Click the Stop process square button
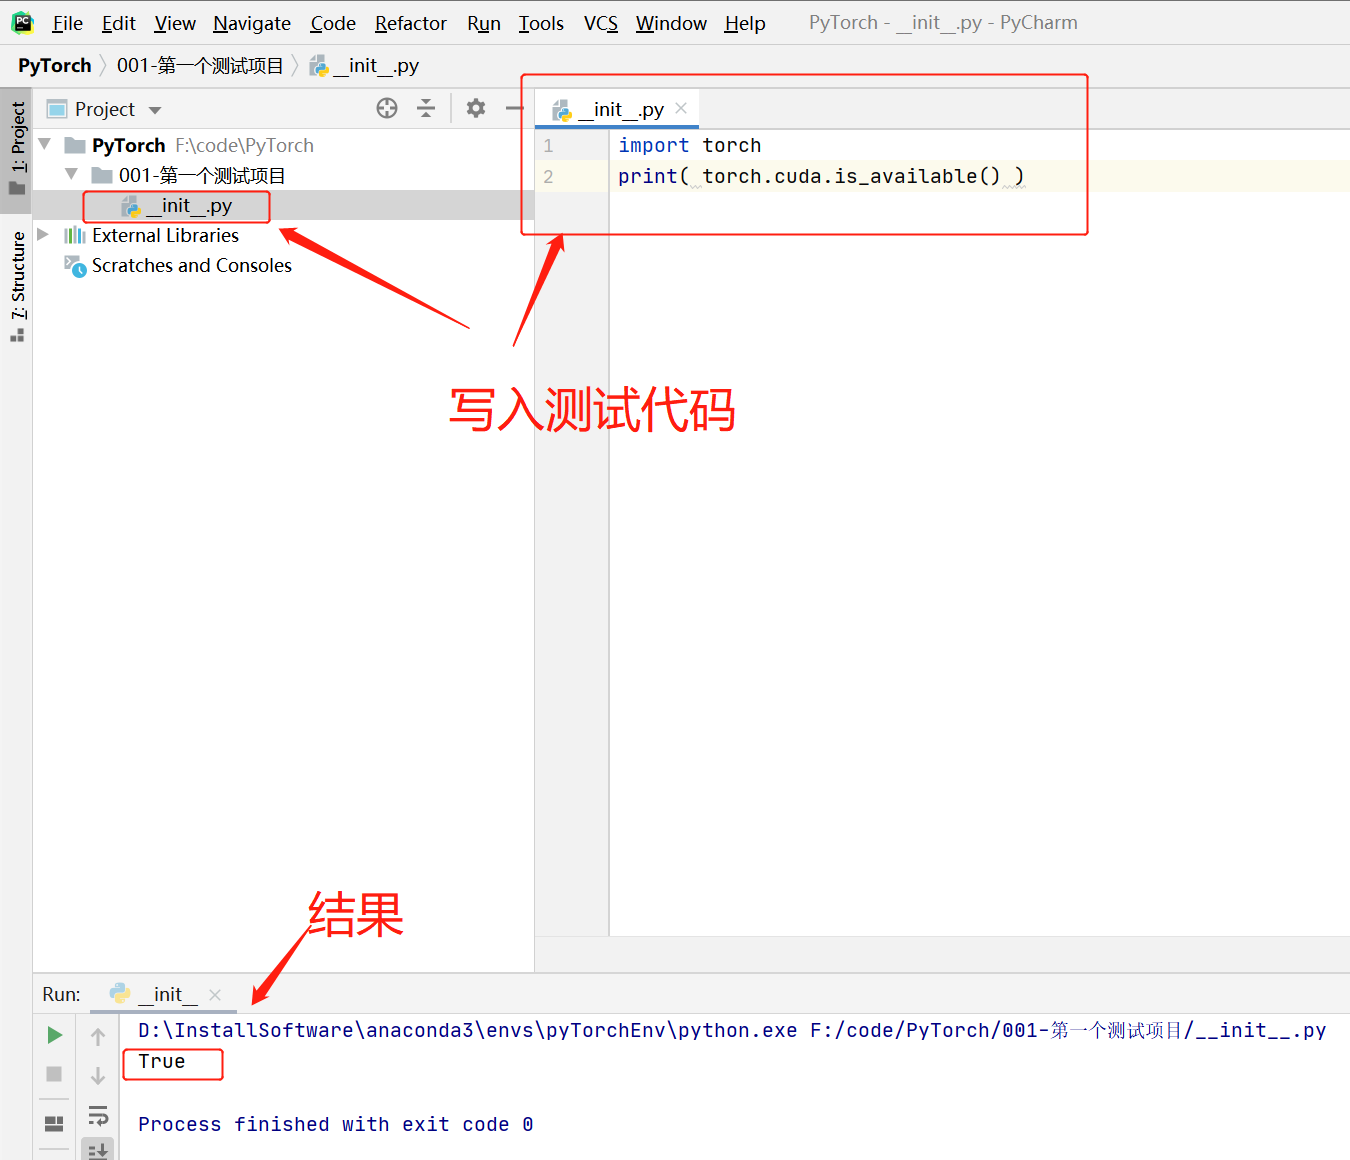 click(x=54, y=1074)
